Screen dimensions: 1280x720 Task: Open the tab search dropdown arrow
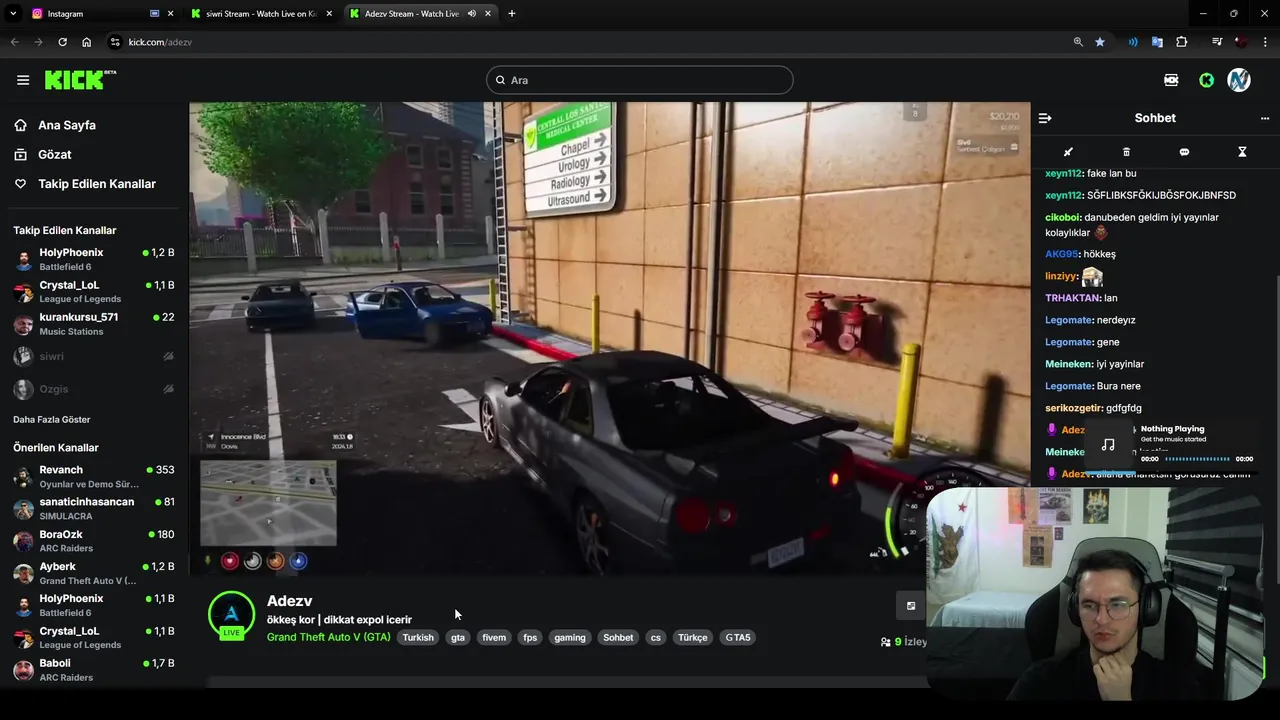[13, 14]
